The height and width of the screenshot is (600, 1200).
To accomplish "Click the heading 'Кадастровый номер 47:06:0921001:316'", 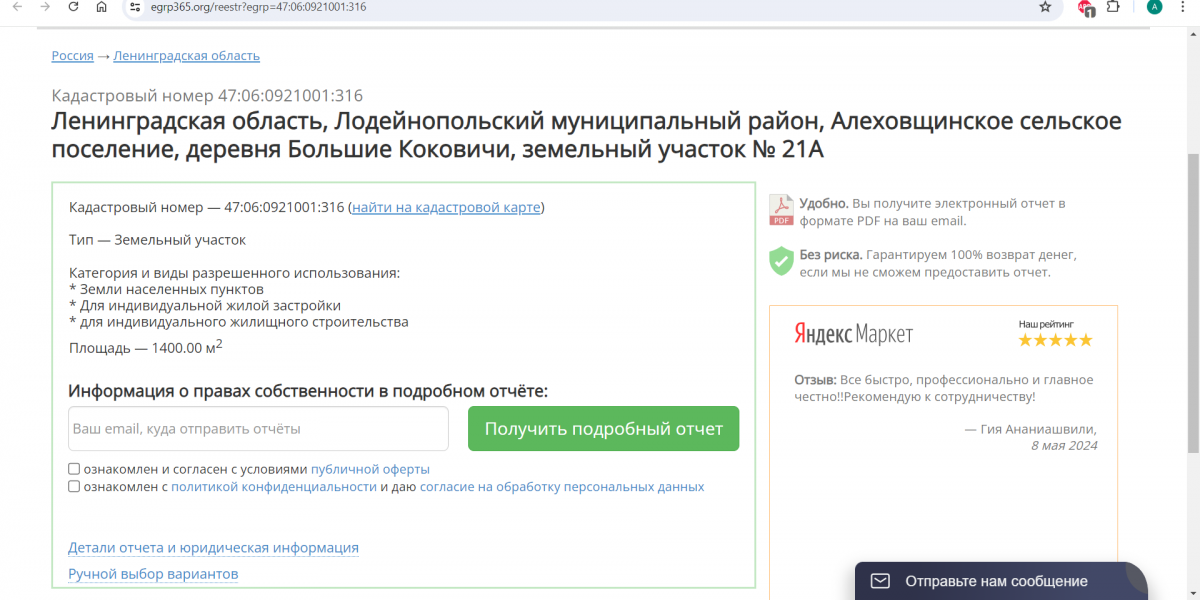I will [x=207, y=96].
